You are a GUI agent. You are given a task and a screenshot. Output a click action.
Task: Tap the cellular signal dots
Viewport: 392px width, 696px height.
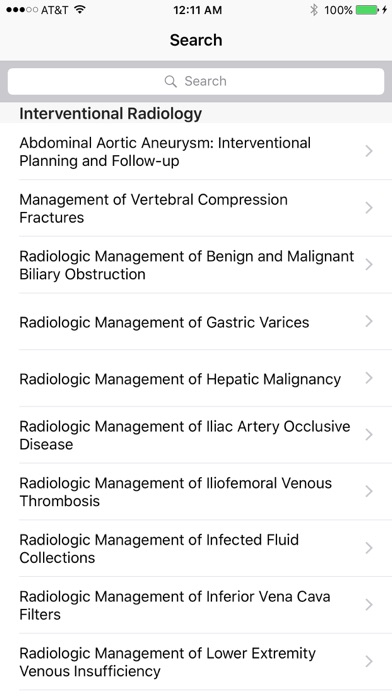(22, 10)
